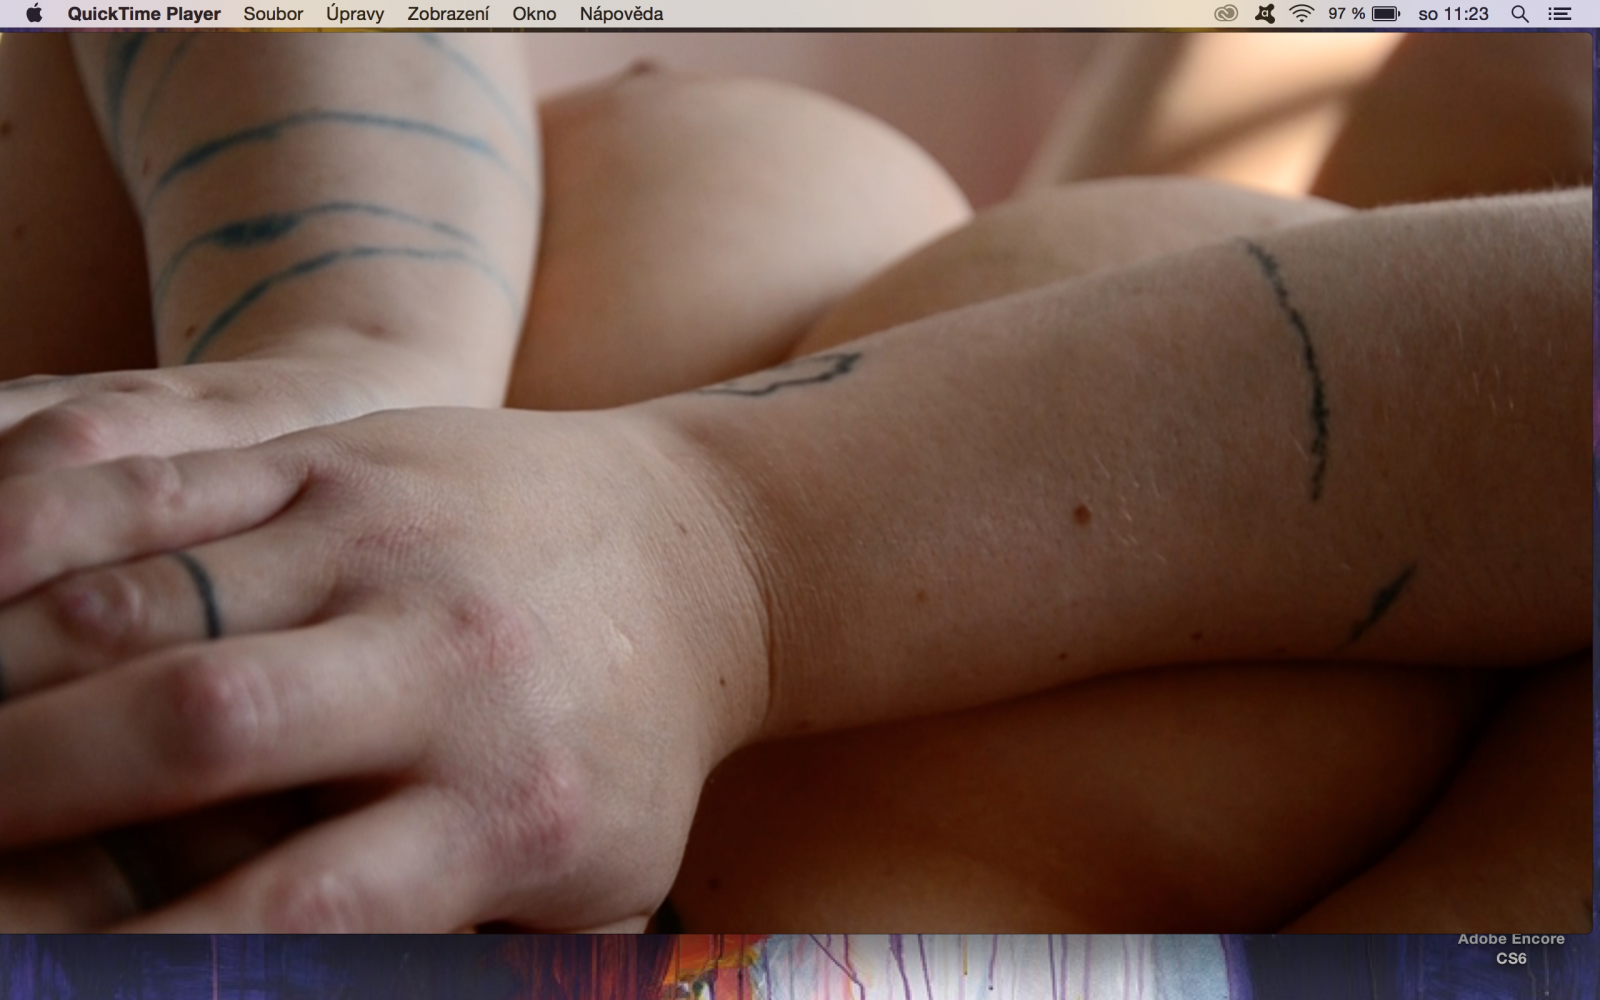1600x1000 pixels.
Task: Open the QuickTime Player application menu
Action: (144, 14)
